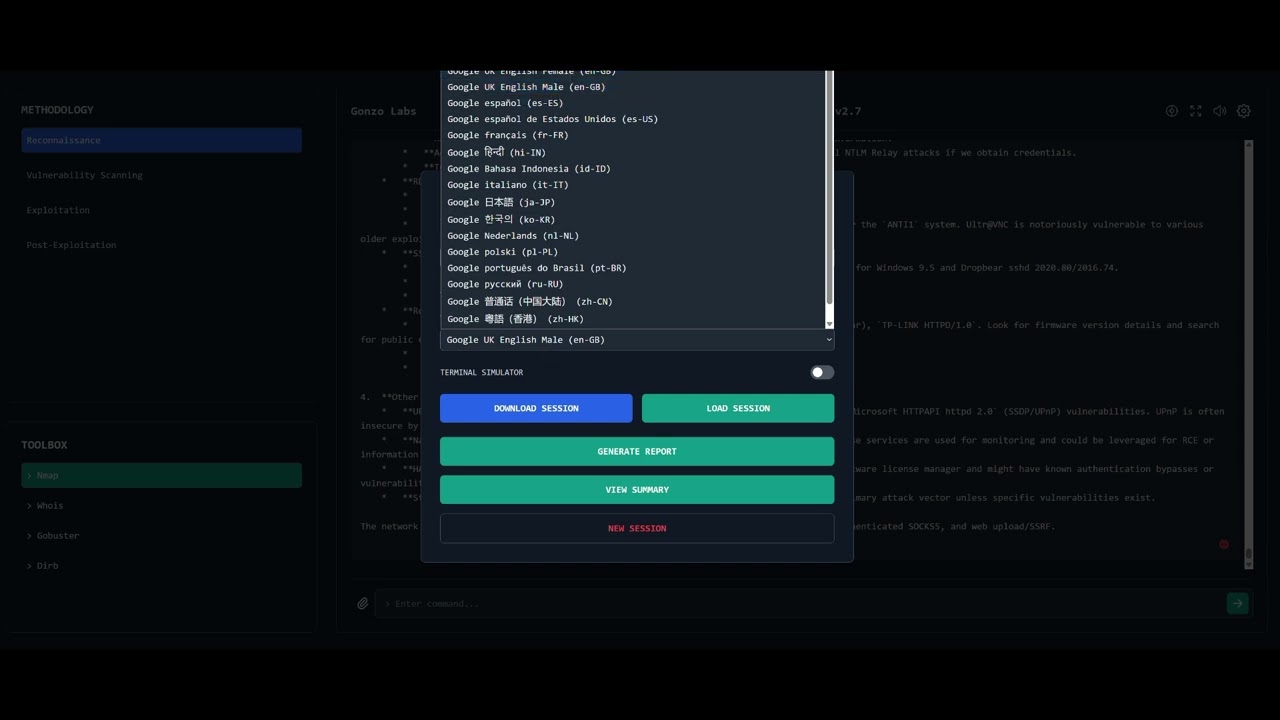This screenshot has width=1280, height=720.
Task: Click the circular icon left of fullscreen
Action: click(1172, 111)
